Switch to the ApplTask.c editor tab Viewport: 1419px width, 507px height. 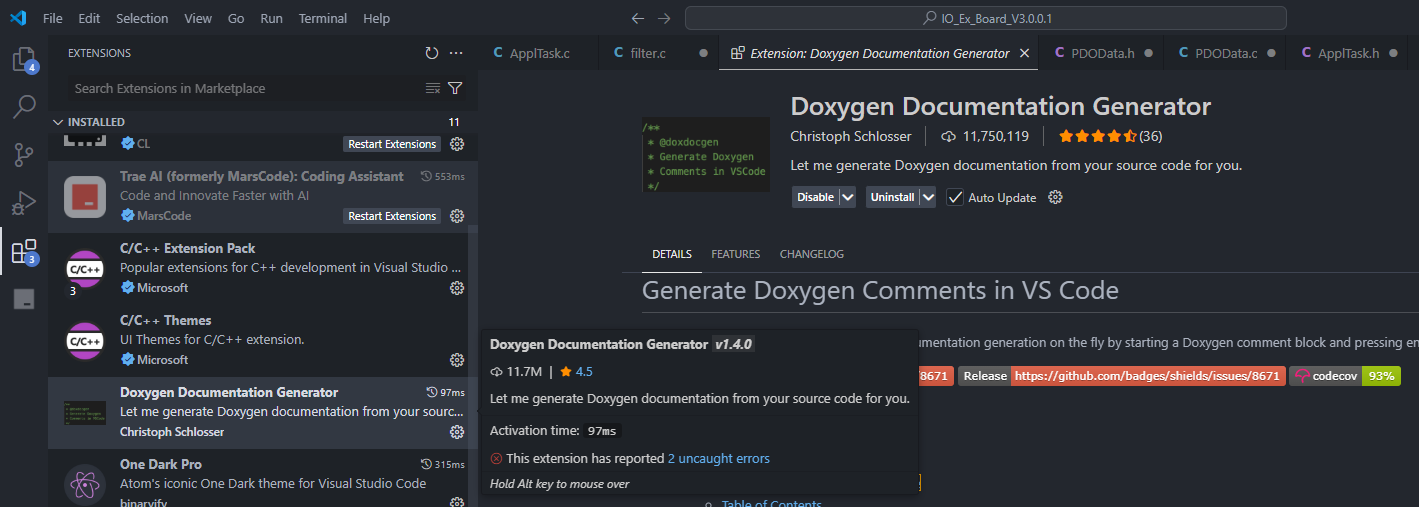coord(538,53)
